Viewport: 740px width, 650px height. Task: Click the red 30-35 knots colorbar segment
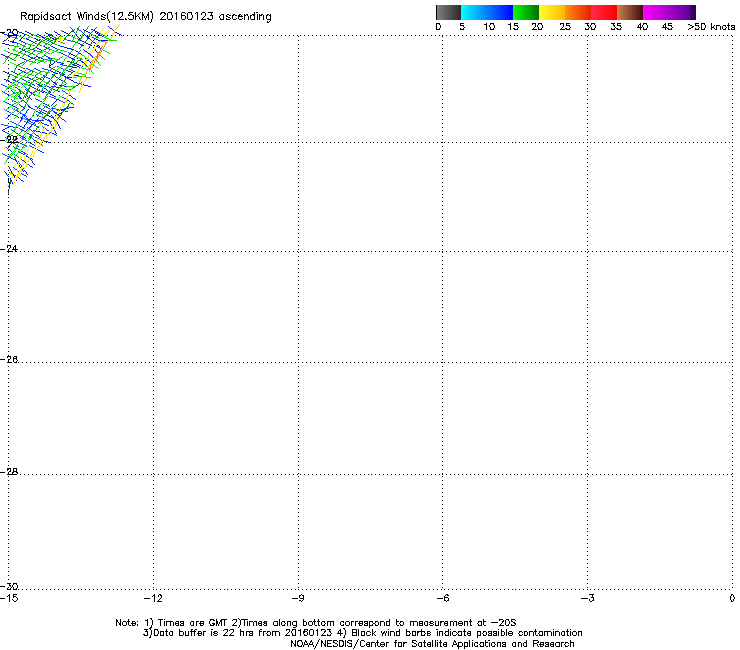click(x=604, y=12)
